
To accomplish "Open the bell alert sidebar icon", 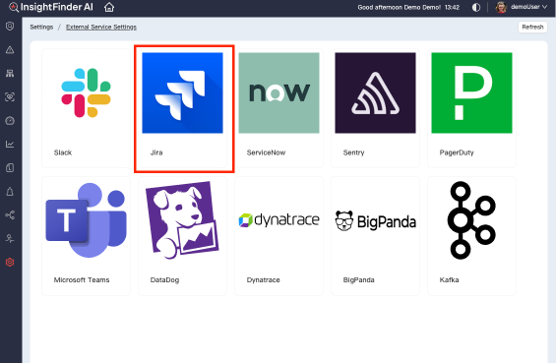I will pos(10,191).
